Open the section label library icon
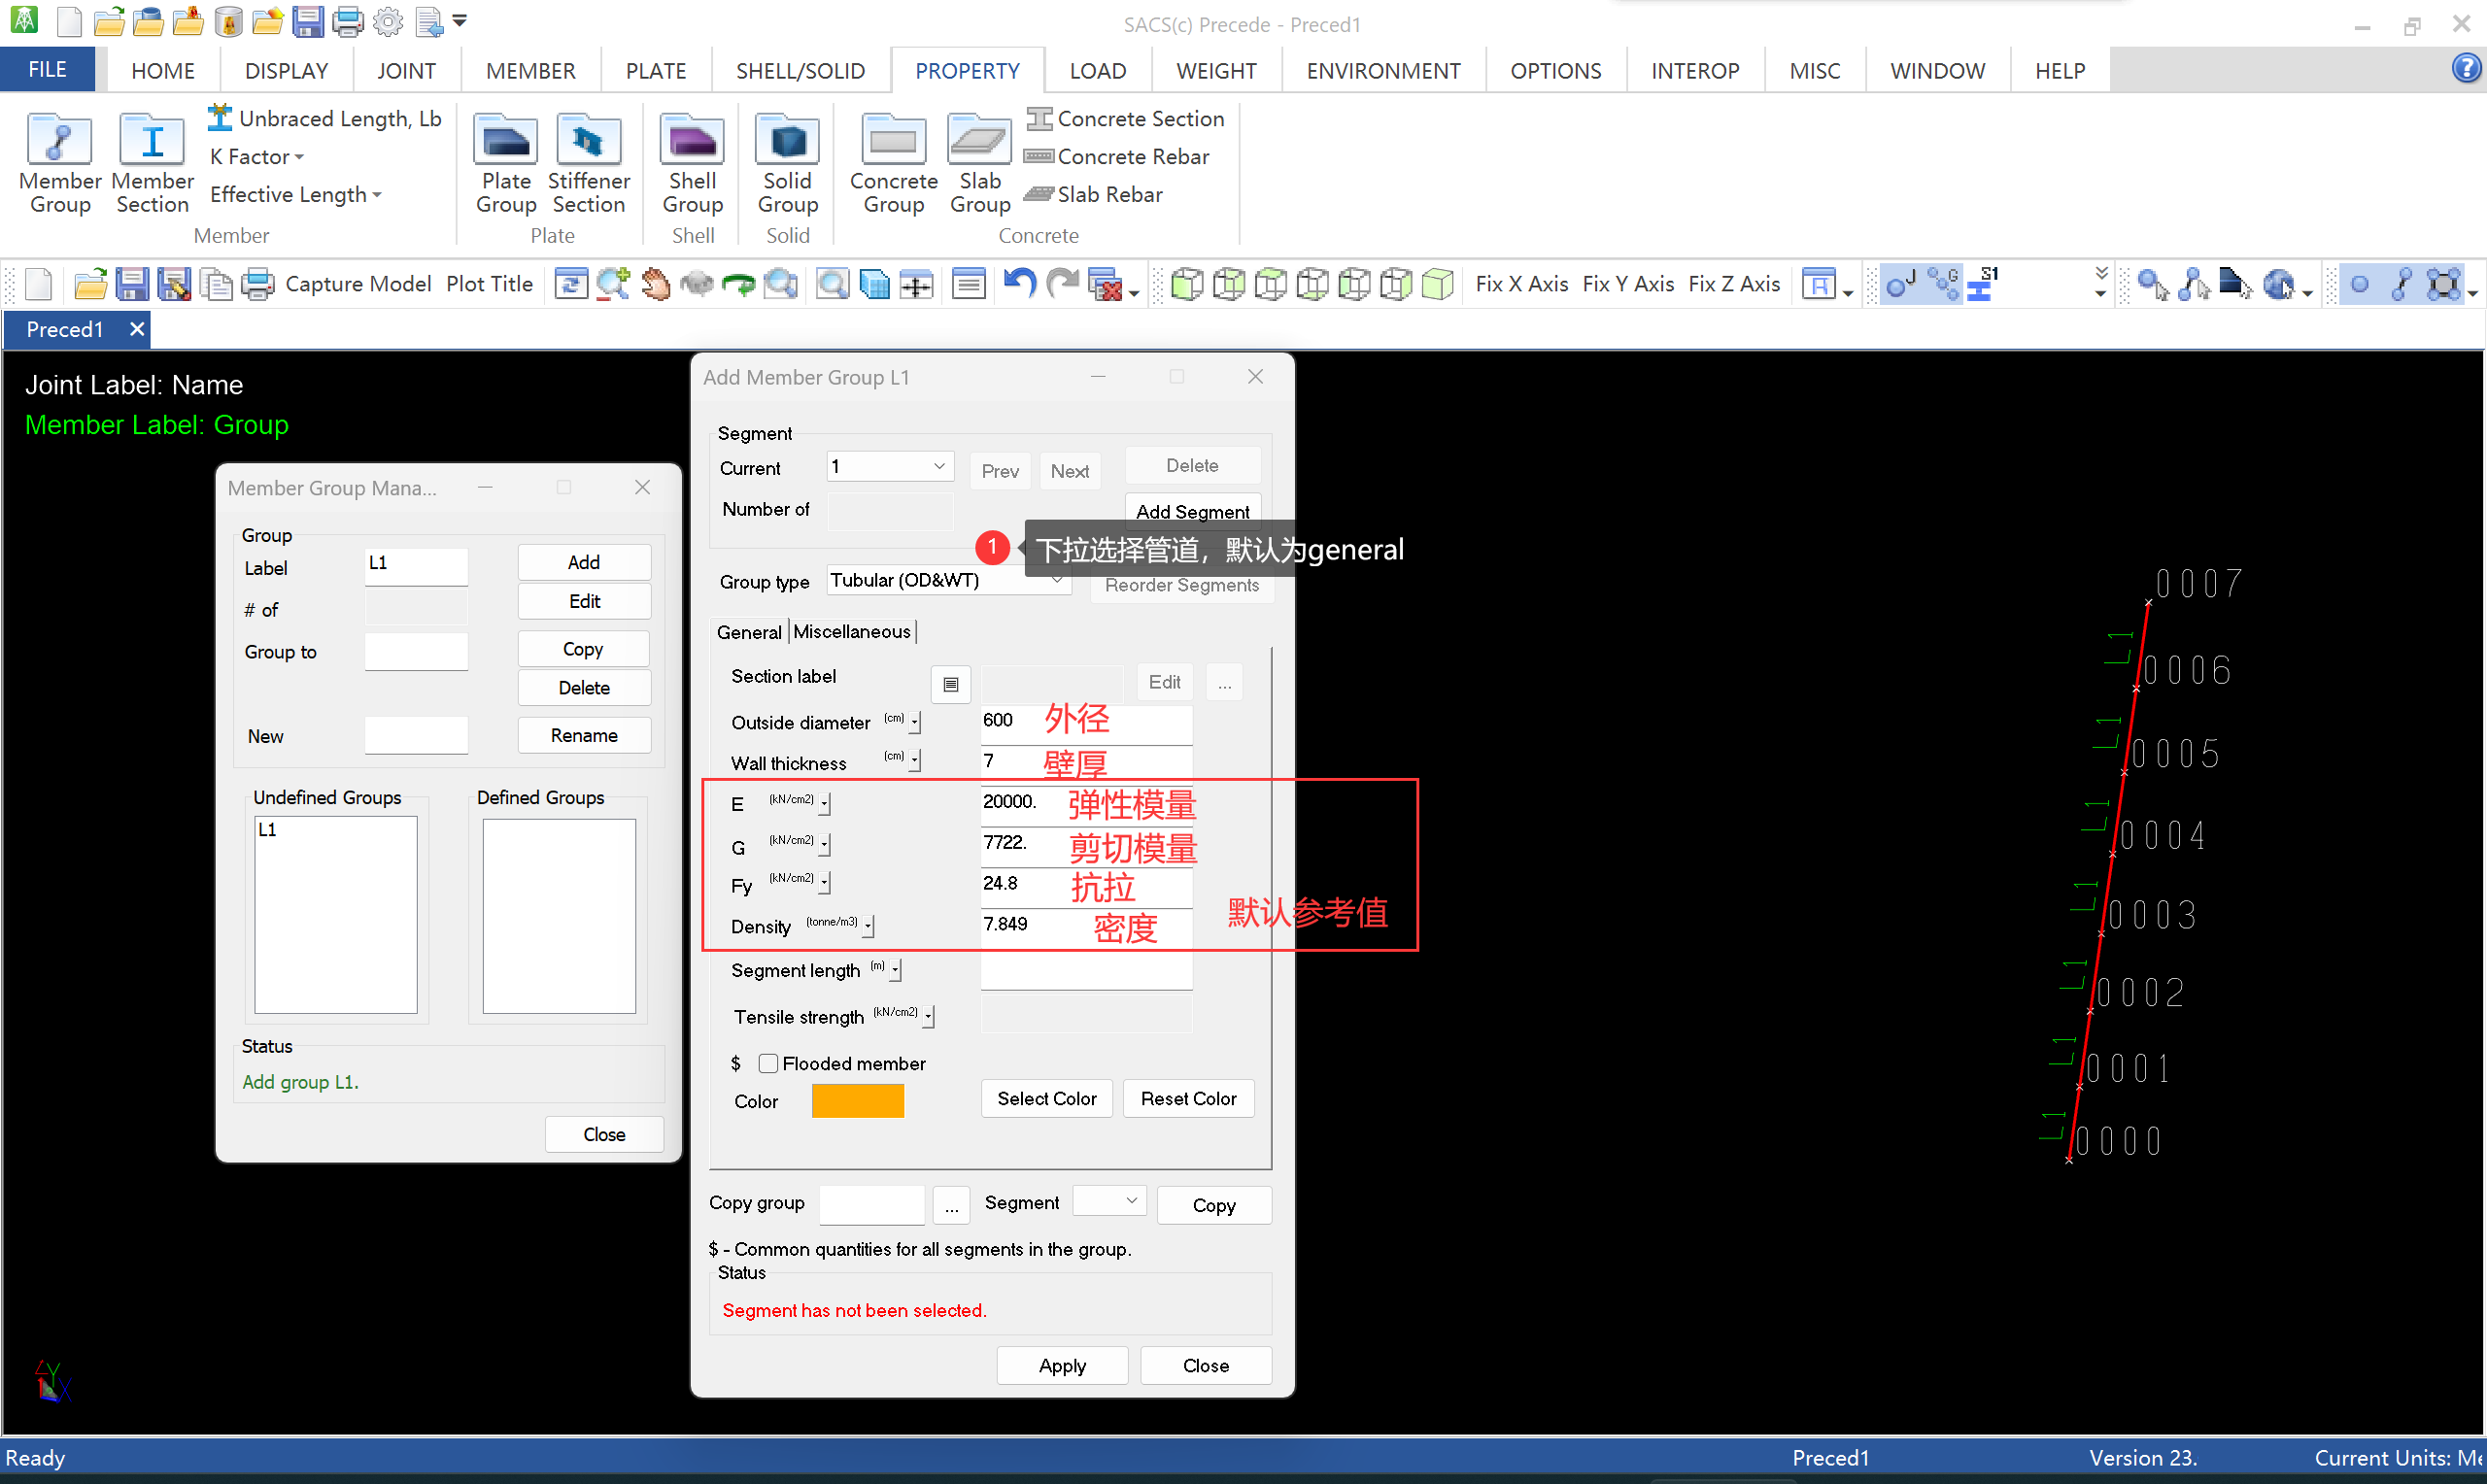 pyautogui.click(x=950, y=684)
